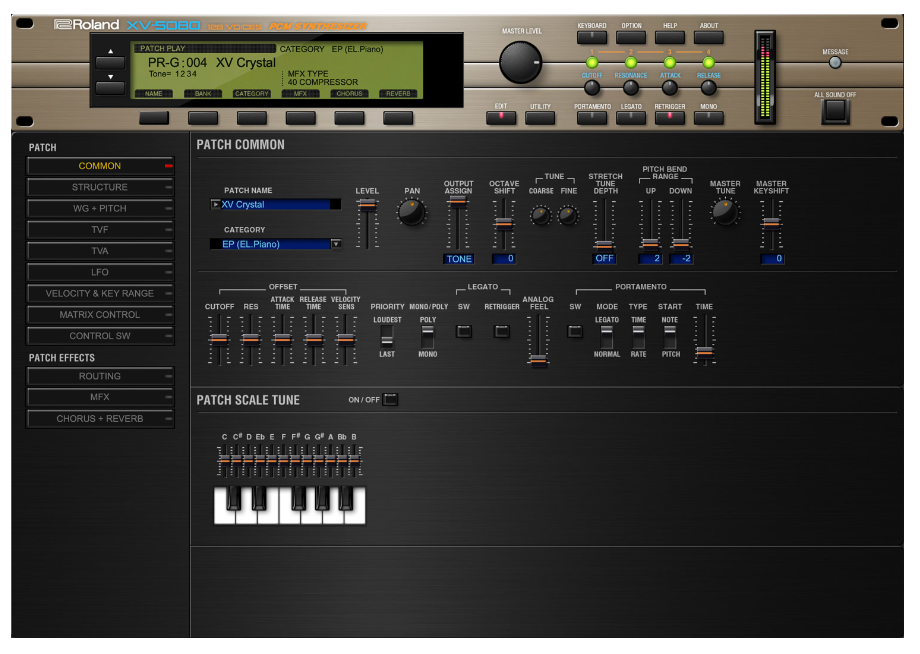Click the MASTER TUNE knob
920x654 pixels.
[x=725, y=212]
